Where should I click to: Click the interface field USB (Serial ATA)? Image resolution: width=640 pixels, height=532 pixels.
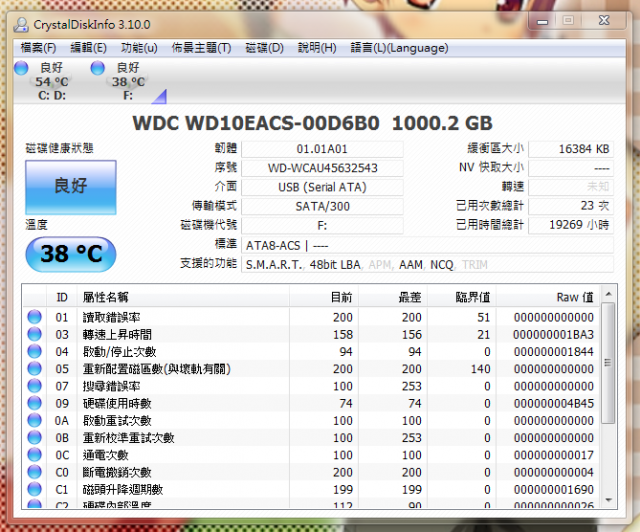point(322,187)
